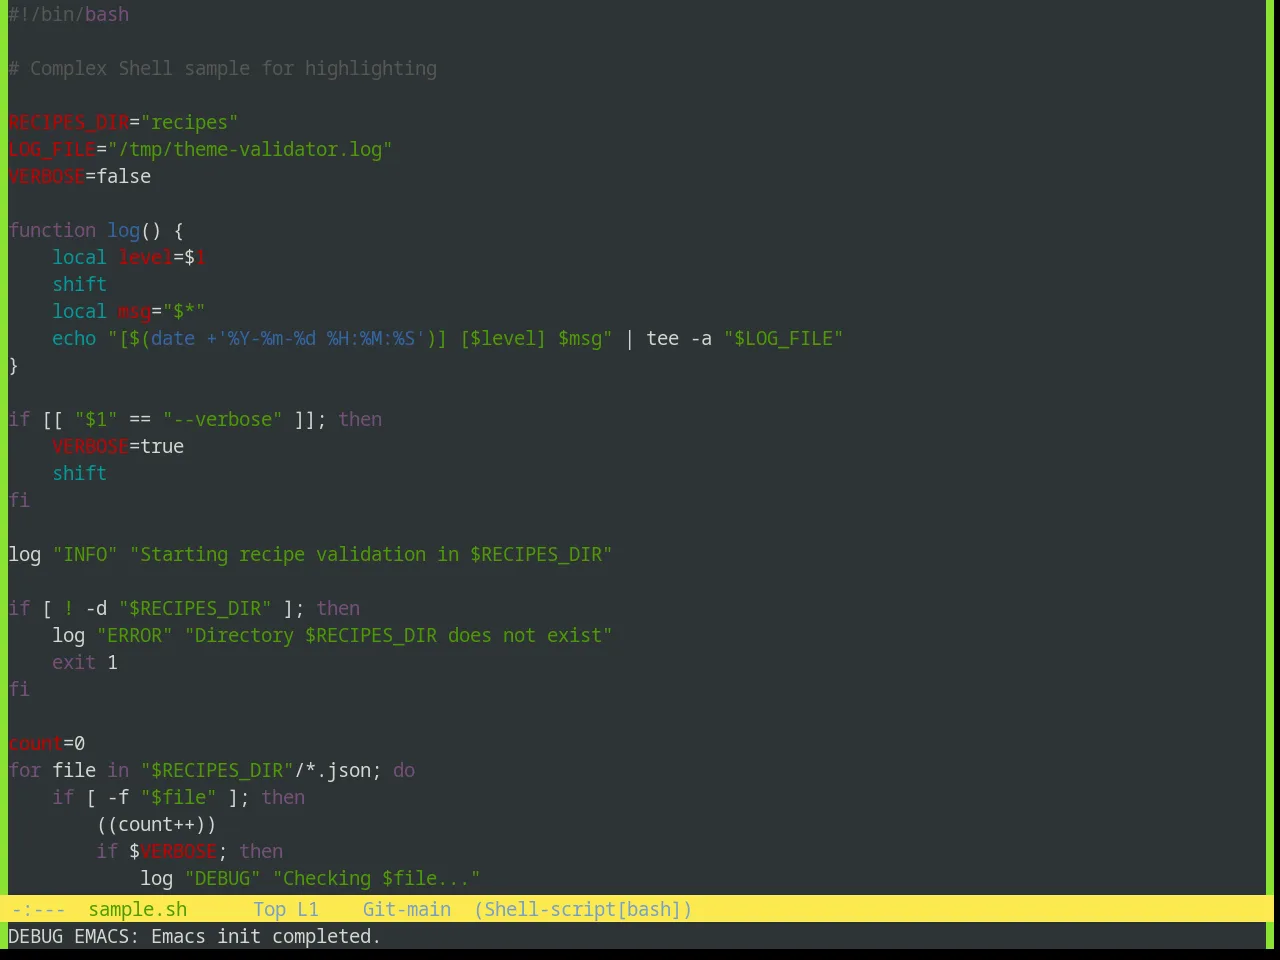
Task: Open the Shell-script[bash] major mode menu
Action: 583,909
